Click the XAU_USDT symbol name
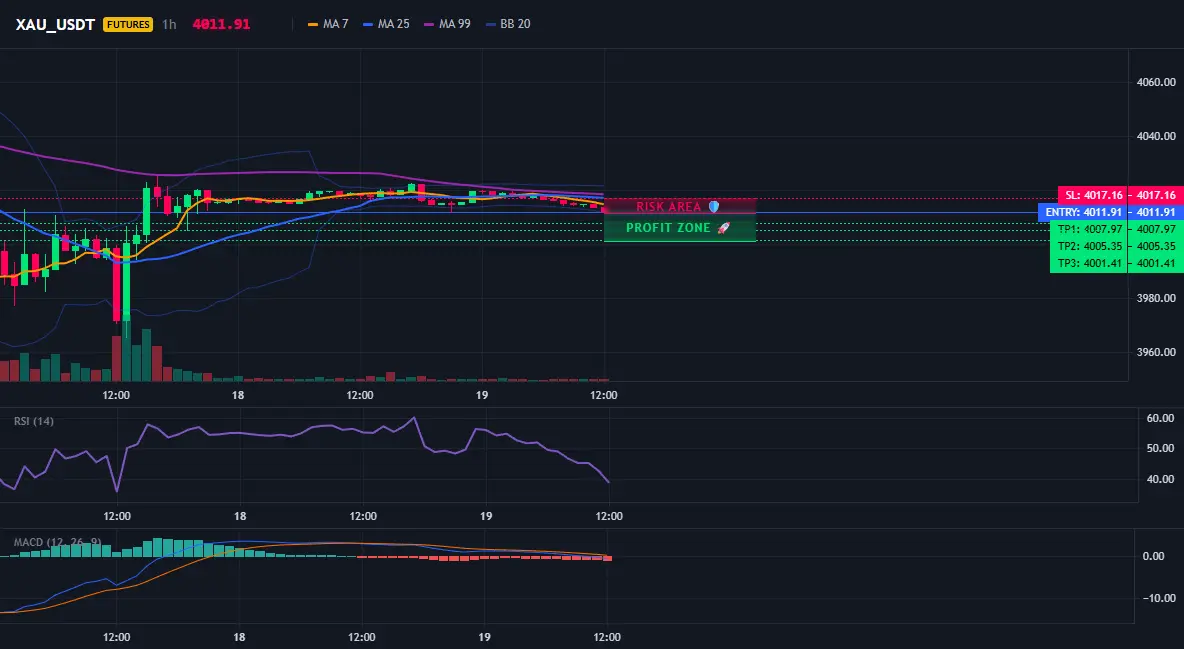This screenshot has height=649, width=1184. (55, 24)
